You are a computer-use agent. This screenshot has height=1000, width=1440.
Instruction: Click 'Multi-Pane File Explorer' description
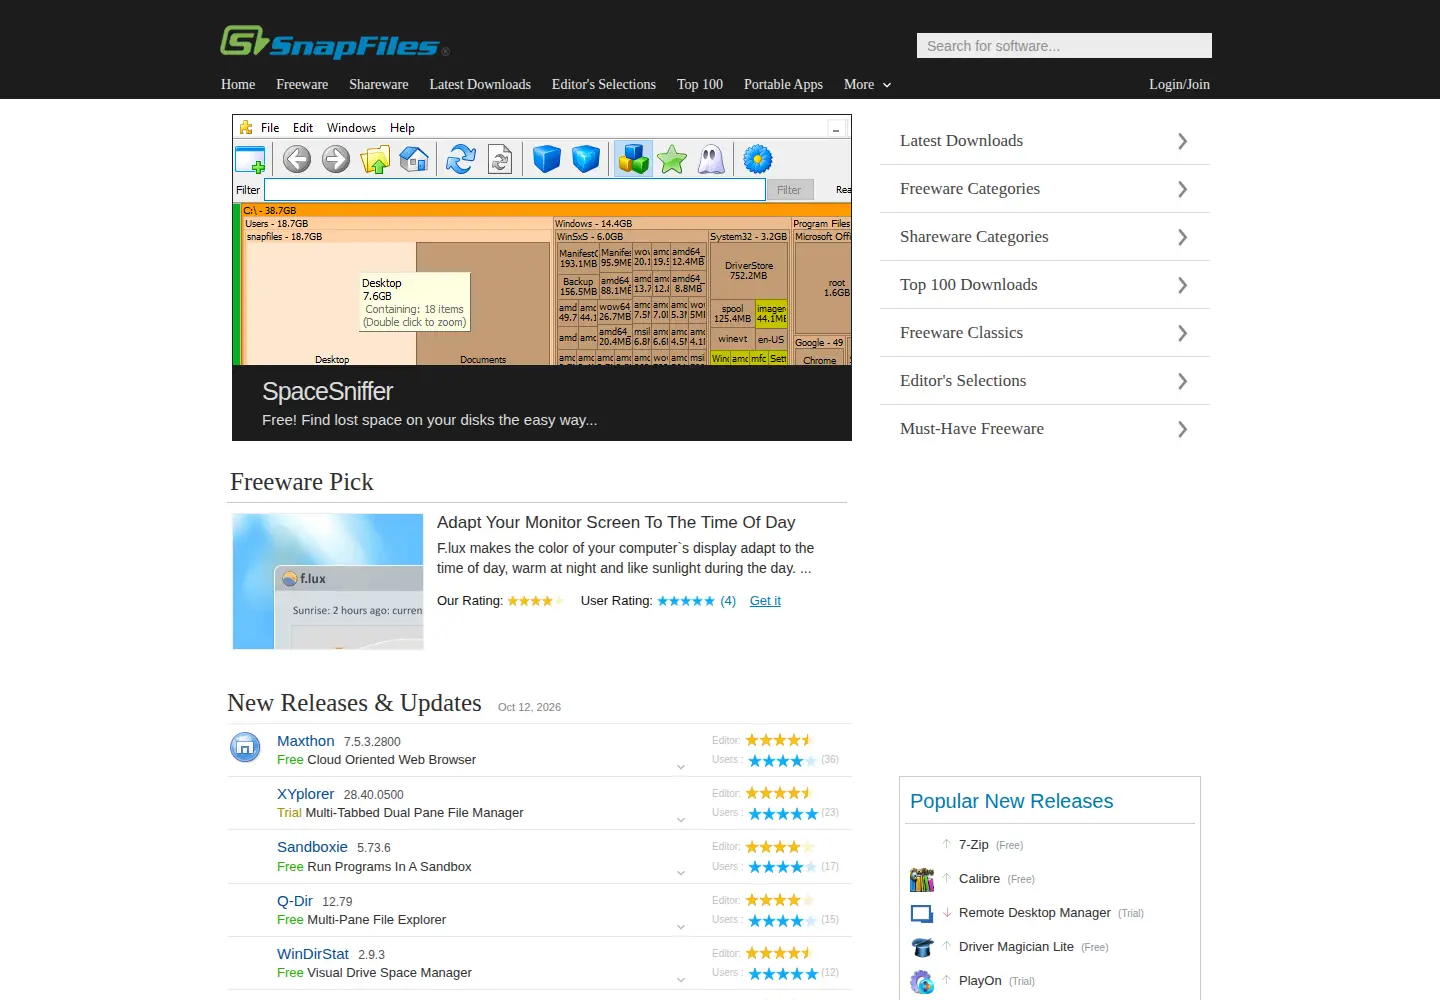tap(377, 920)
